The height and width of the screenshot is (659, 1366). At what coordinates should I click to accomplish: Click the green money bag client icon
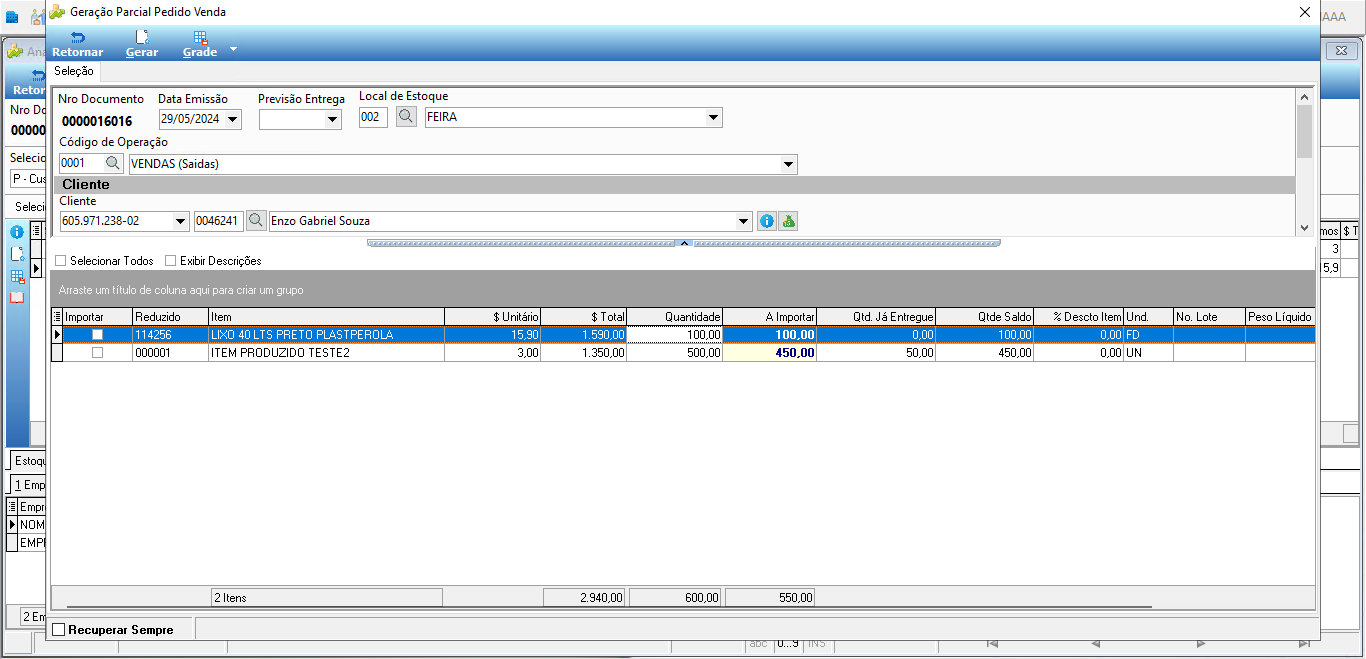pos(788,221)
